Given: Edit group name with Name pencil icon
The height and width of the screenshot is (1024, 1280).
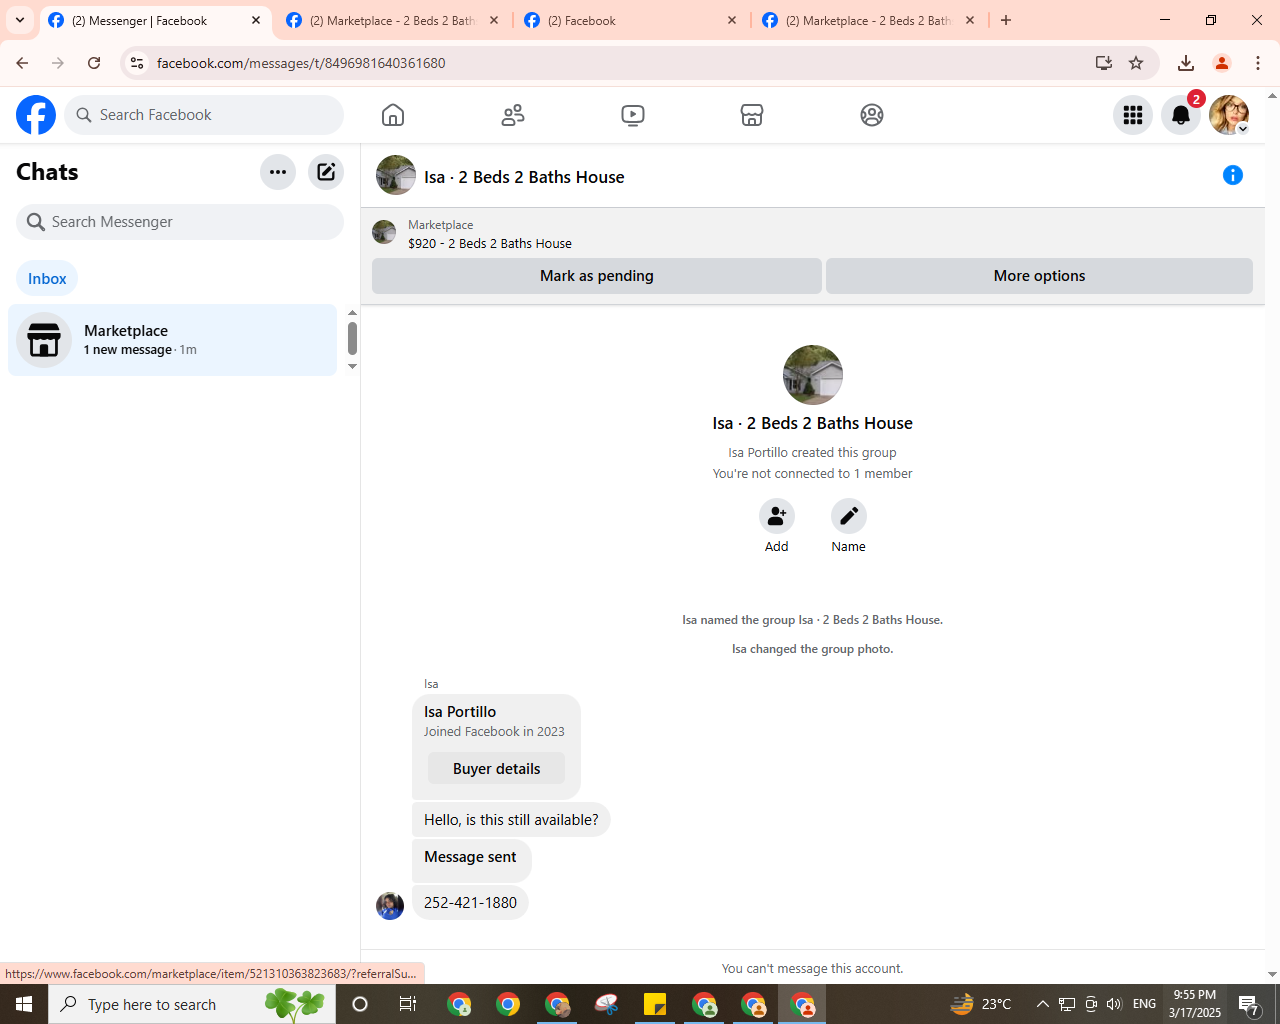Looking at the screenshot, I should pos(849,516).
